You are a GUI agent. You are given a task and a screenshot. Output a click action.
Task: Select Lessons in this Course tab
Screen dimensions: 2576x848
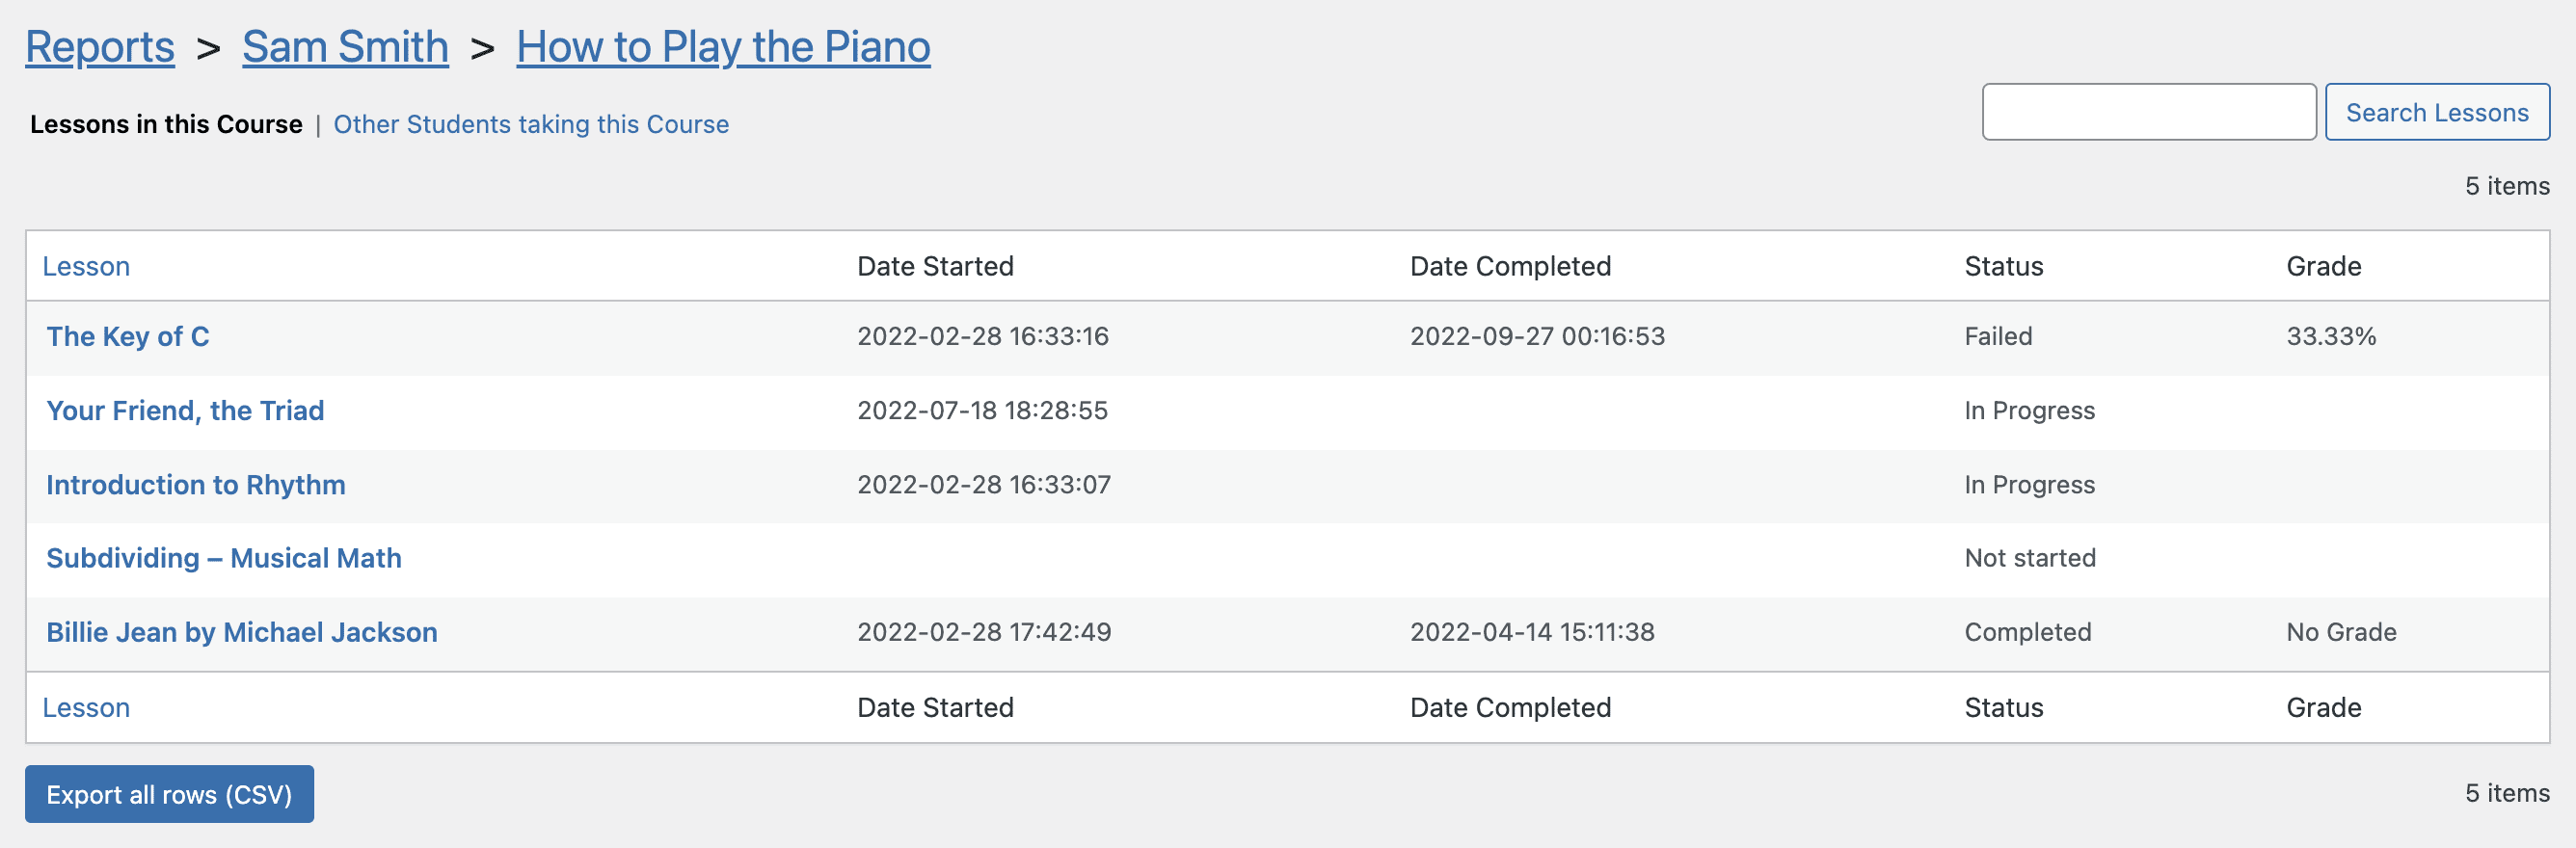(x=166, y=124)
